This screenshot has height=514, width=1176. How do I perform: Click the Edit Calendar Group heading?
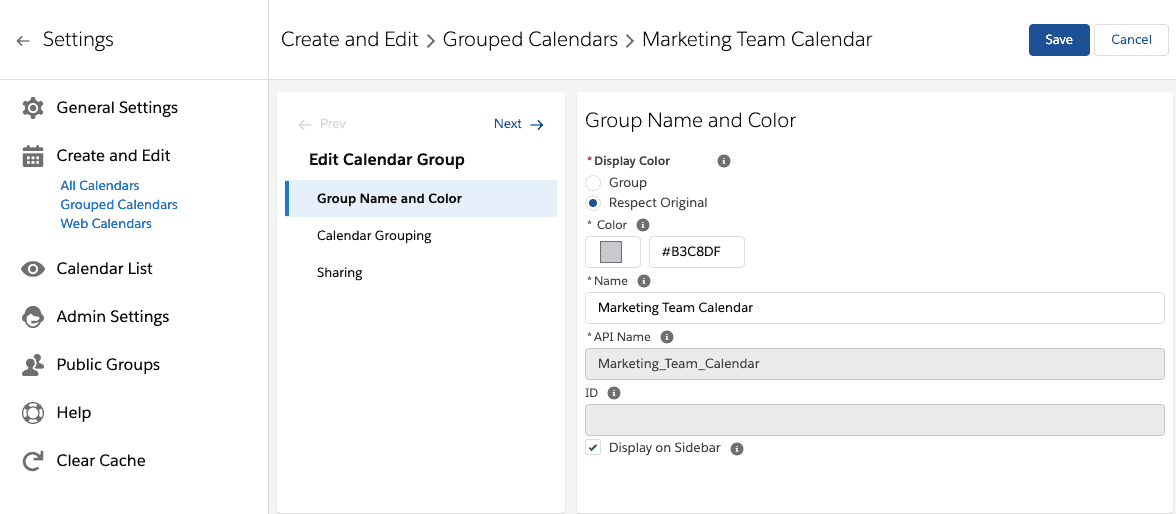point(386,160)
